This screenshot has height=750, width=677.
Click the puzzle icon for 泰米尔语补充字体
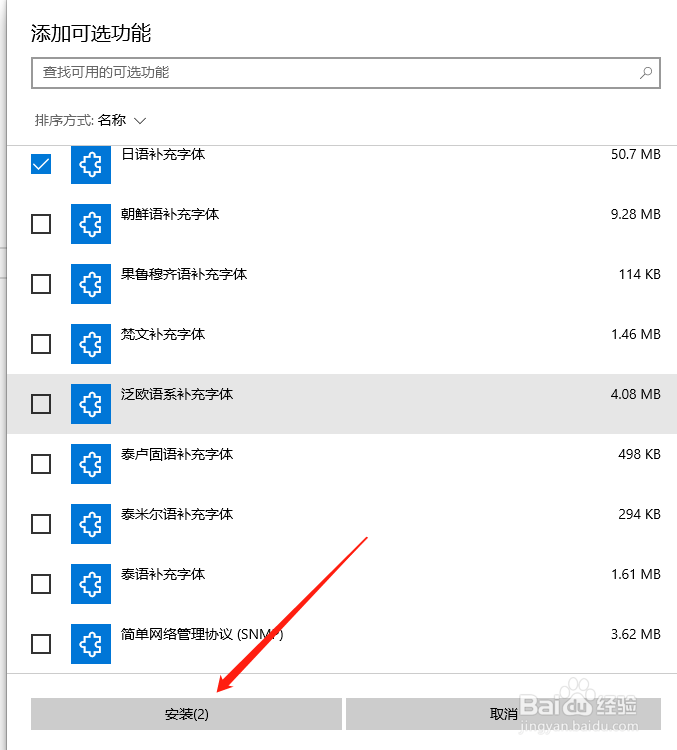91,524
